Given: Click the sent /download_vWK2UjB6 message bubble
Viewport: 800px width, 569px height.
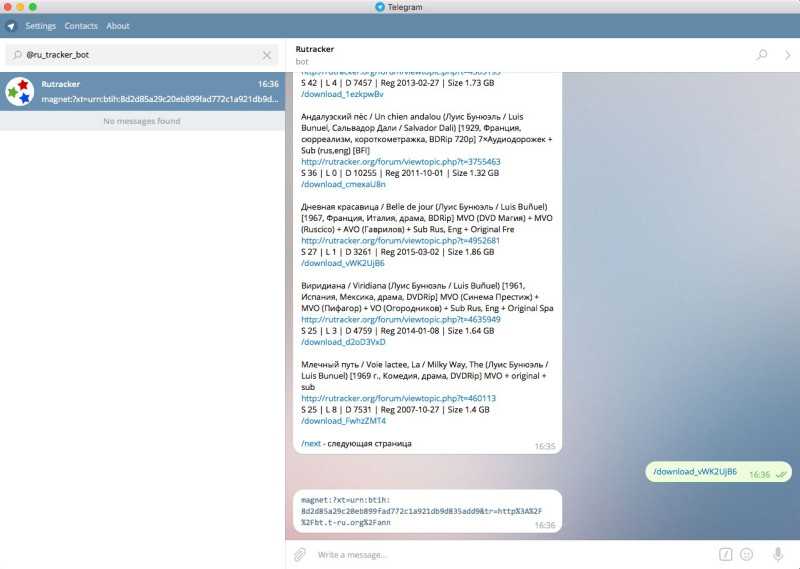Looking at the screenshot, I should (x=718, y=472).
